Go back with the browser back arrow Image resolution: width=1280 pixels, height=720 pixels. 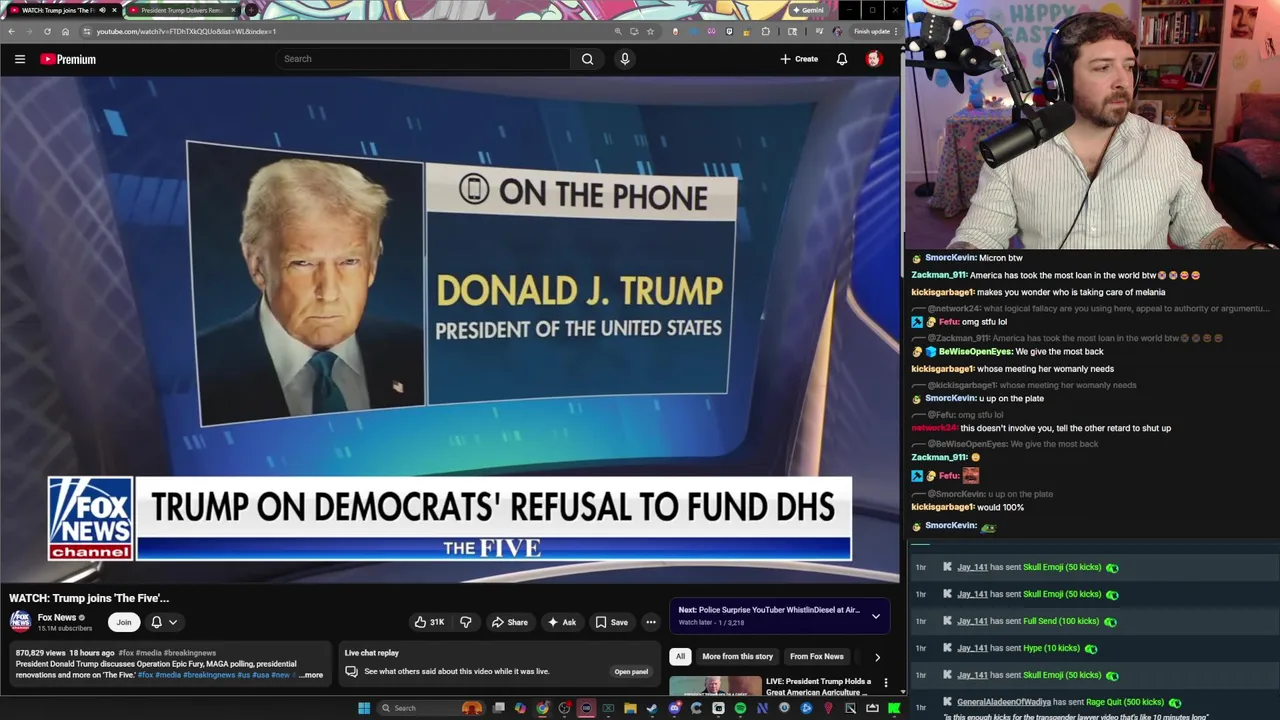click(11, 31)
